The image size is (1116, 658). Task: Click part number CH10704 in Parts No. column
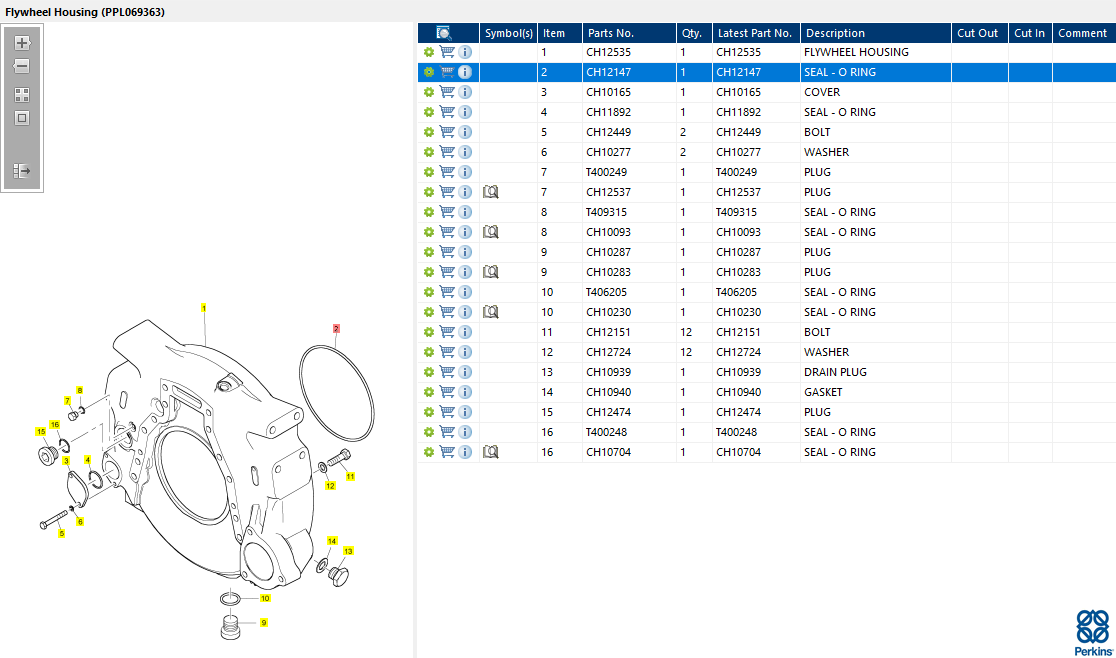(x=609, y=452)
